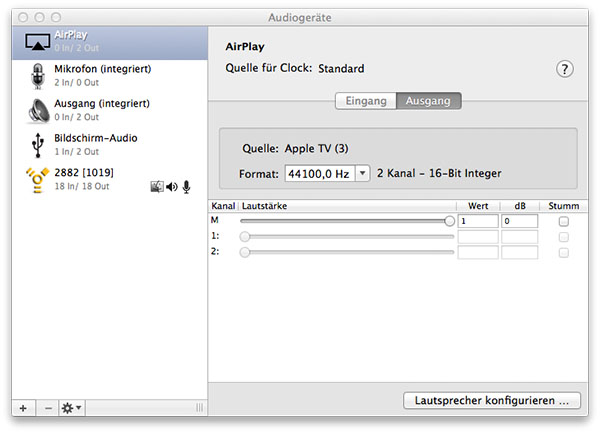Mute the master channel M checkbox

[564, 221]
